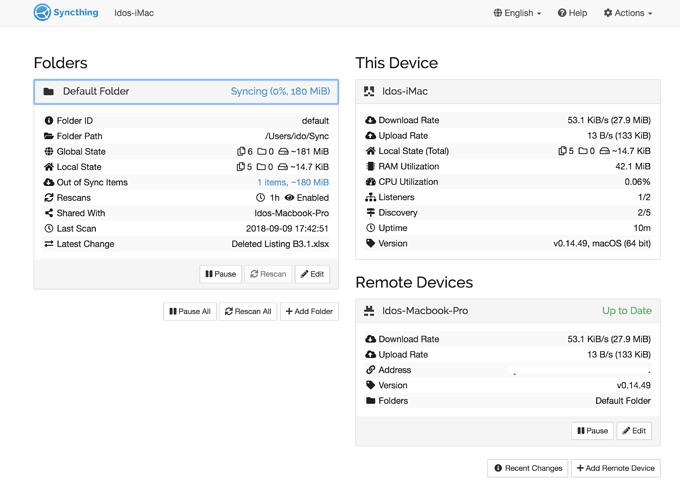Click the RAM Utilization chip icon
The width and height of the screenshot is (680, 500).
[370, 167]
